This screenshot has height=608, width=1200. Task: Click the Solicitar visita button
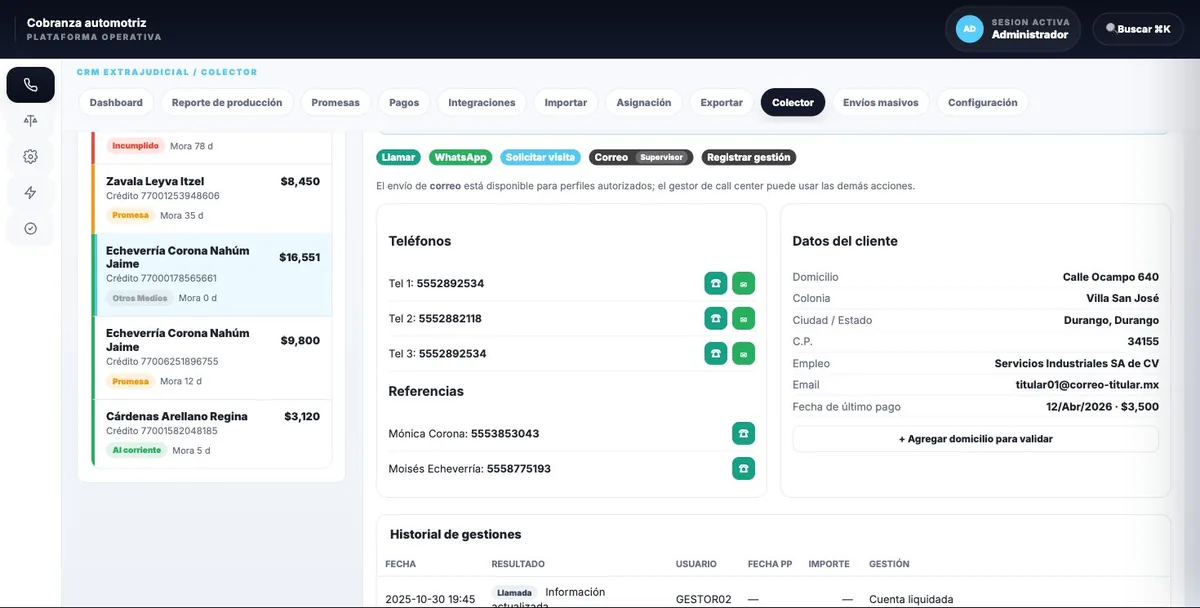540,157
